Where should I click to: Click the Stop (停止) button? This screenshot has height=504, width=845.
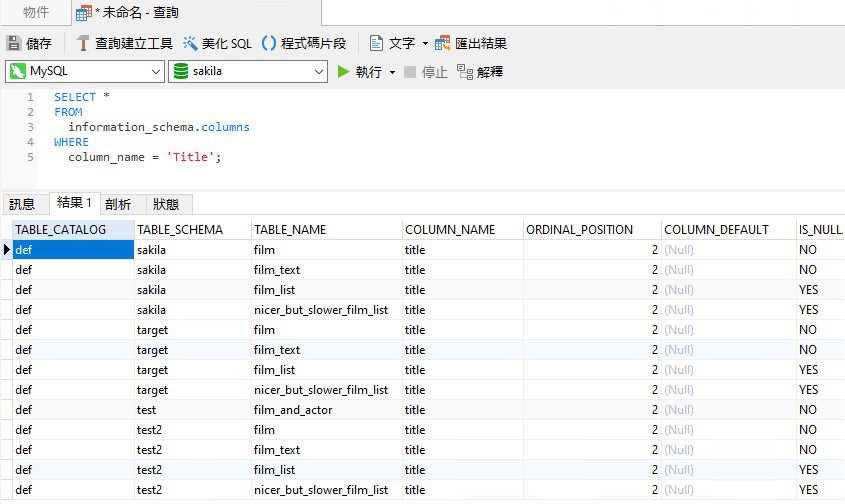[426, 72]
